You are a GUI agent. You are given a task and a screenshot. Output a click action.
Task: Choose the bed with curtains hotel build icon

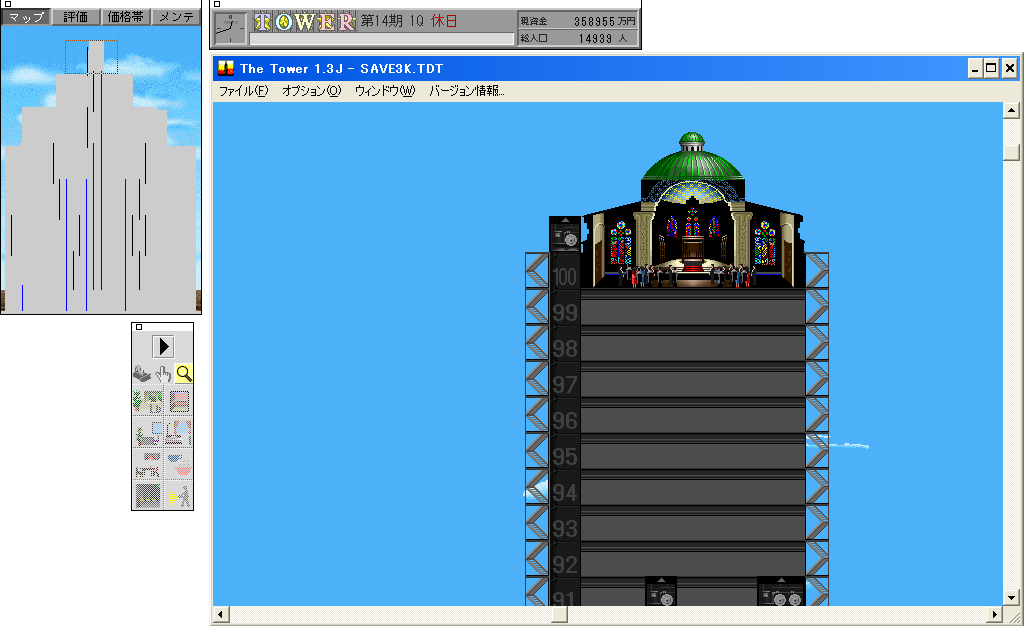click(x=178, y=433)
